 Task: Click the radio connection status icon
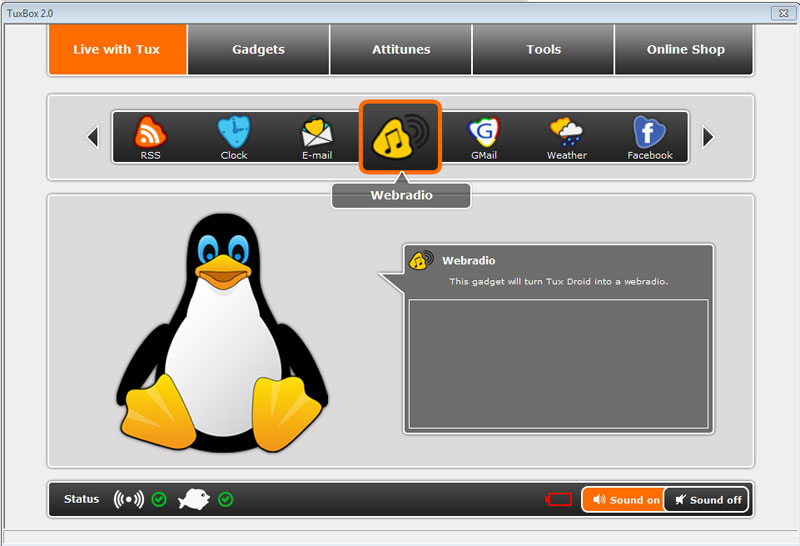coord(128,499)
